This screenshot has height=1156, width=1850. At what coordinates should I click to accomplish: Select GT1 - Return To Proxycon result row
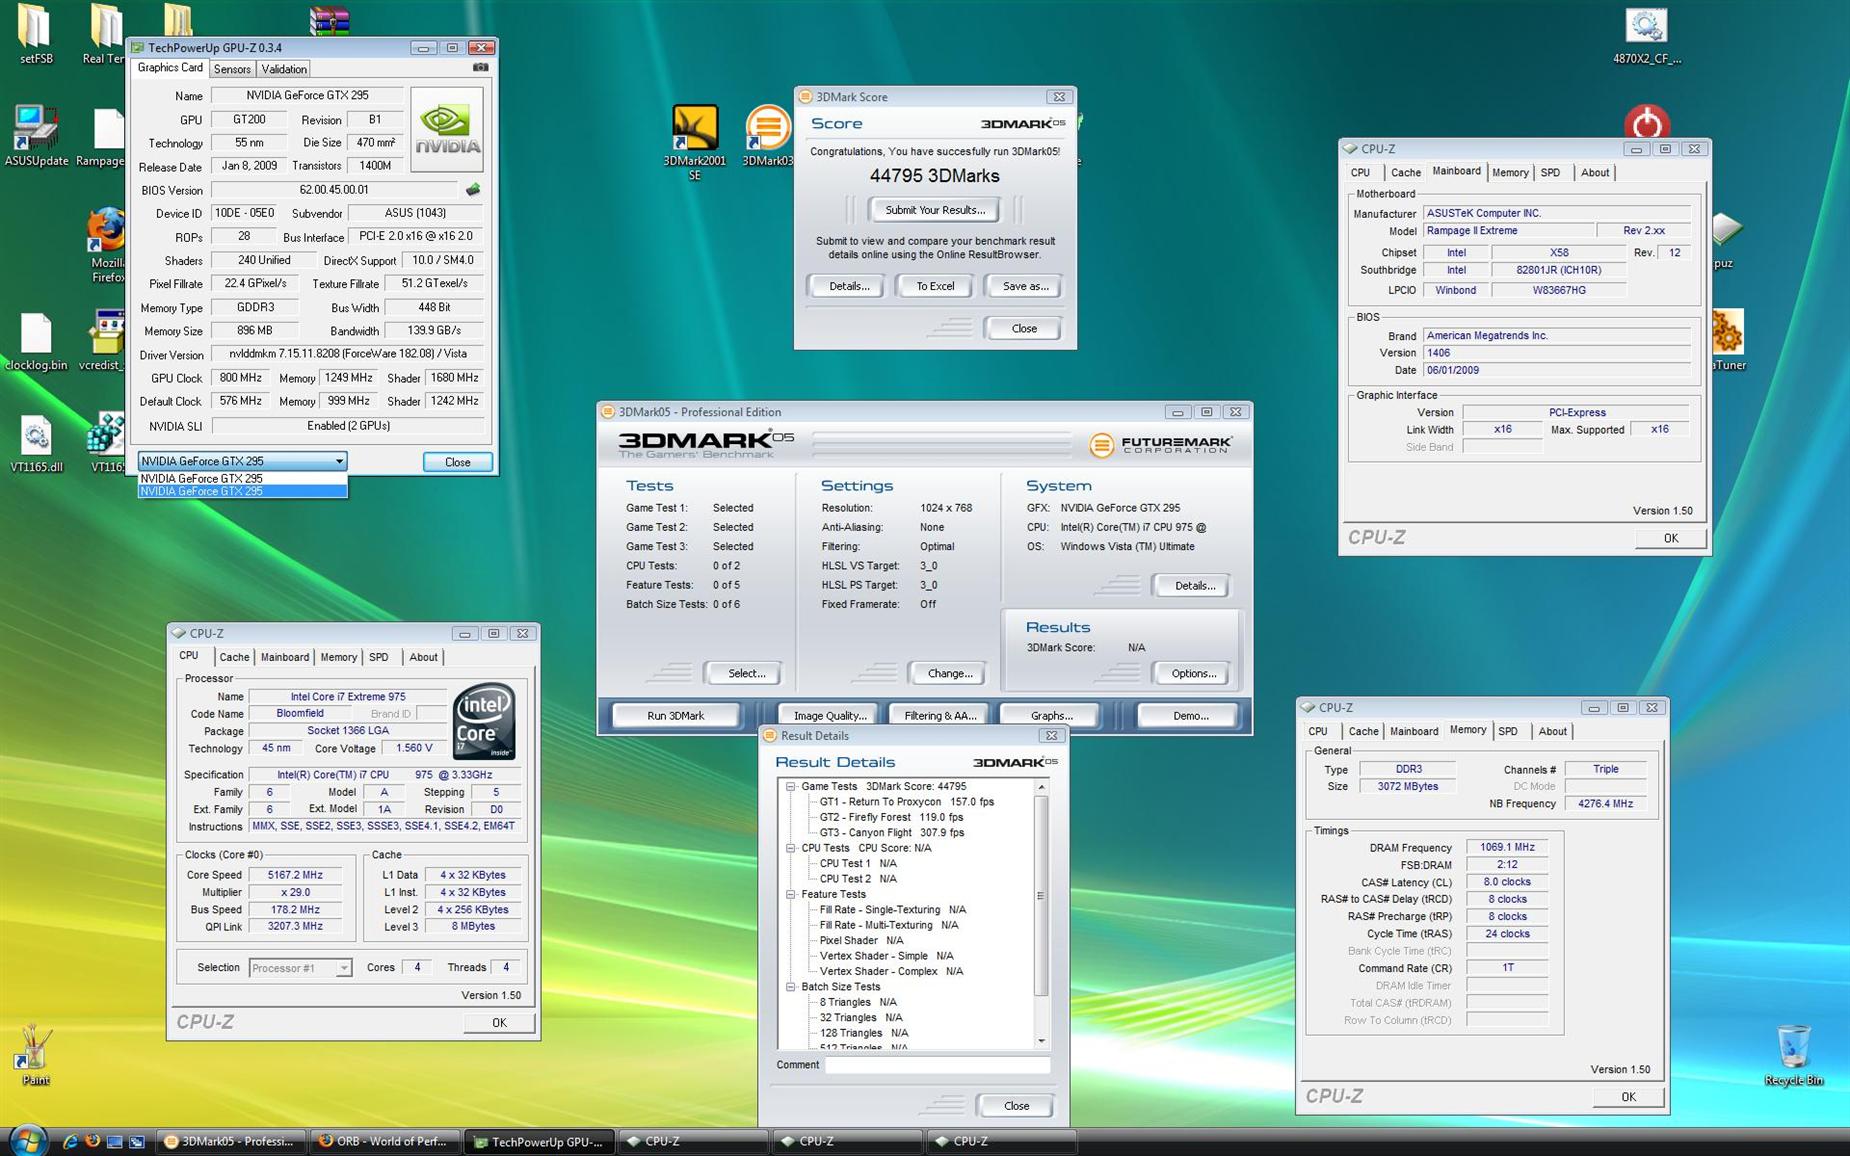point(906,801)
